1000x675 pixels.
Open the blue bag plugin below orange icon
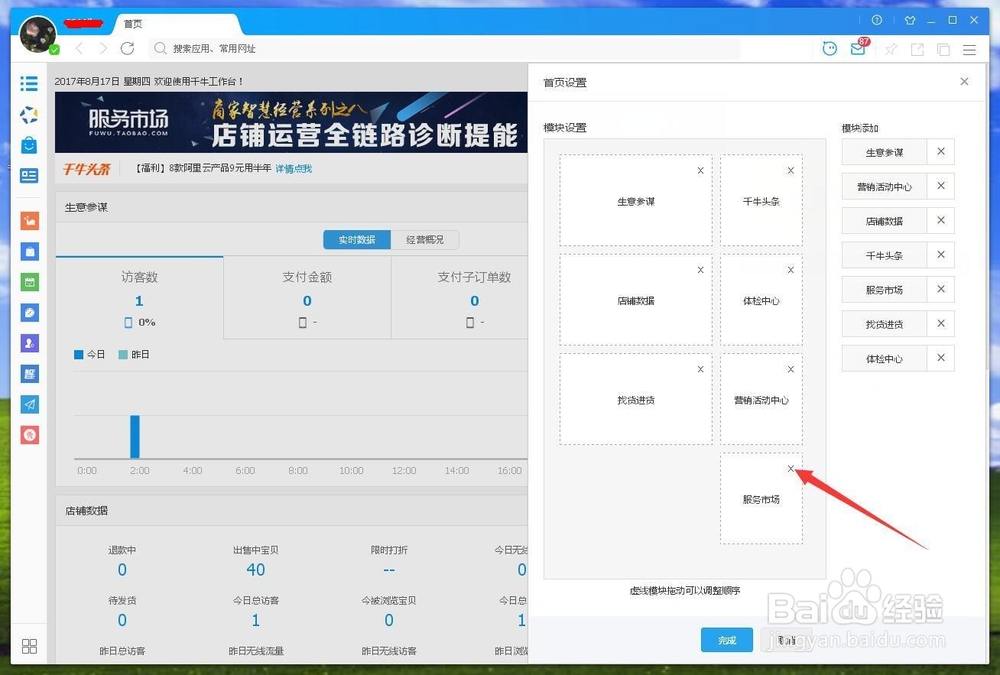[x=29, y=251]
